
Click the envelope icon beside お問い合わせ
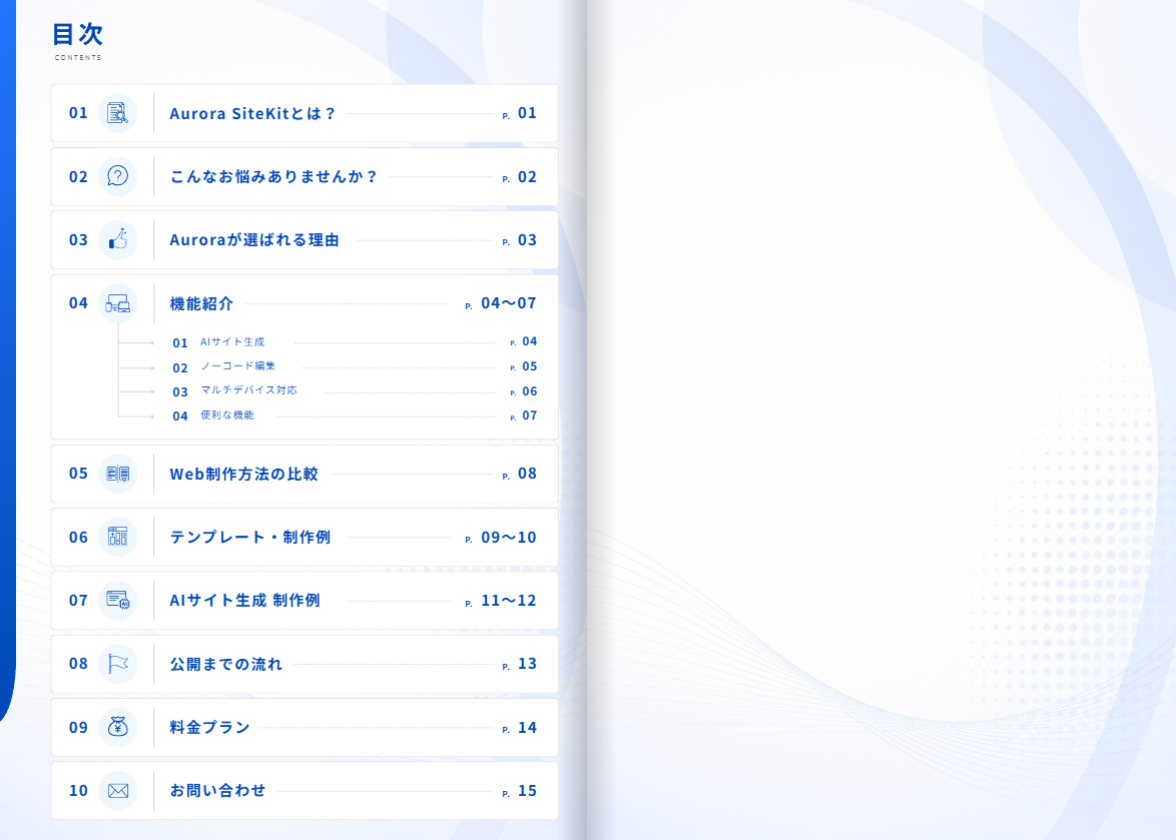click(118, 790)
